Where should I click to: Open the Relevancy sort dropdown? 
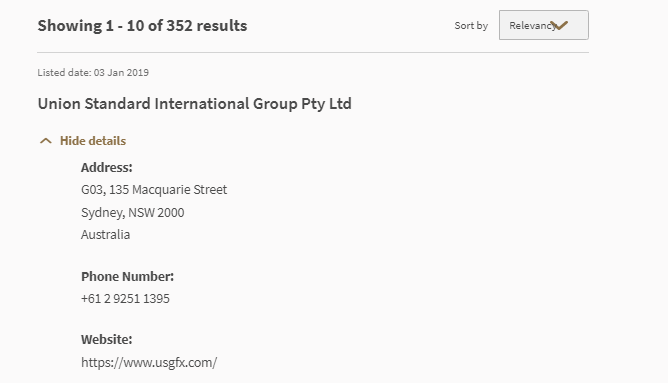(x=544, y=25)
